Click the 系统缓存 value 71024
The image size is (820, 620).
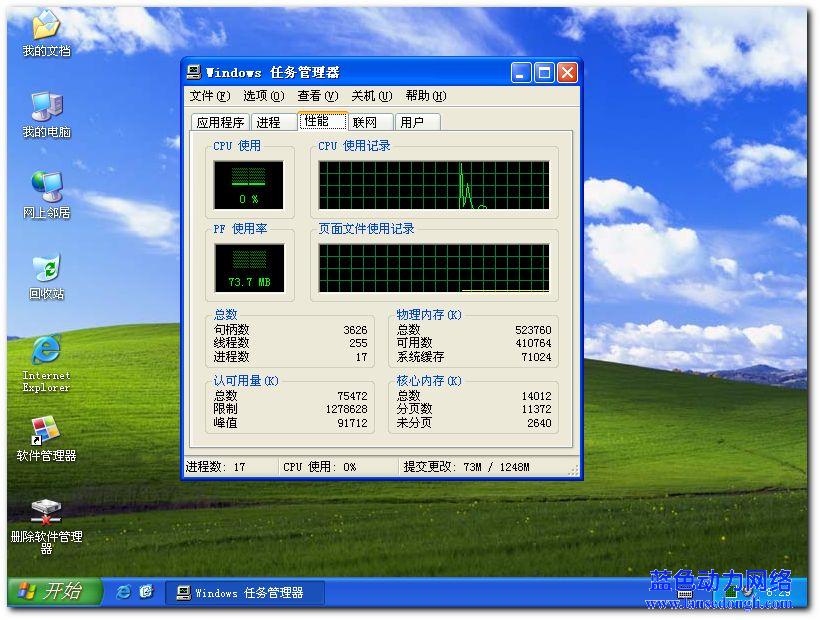537,357
